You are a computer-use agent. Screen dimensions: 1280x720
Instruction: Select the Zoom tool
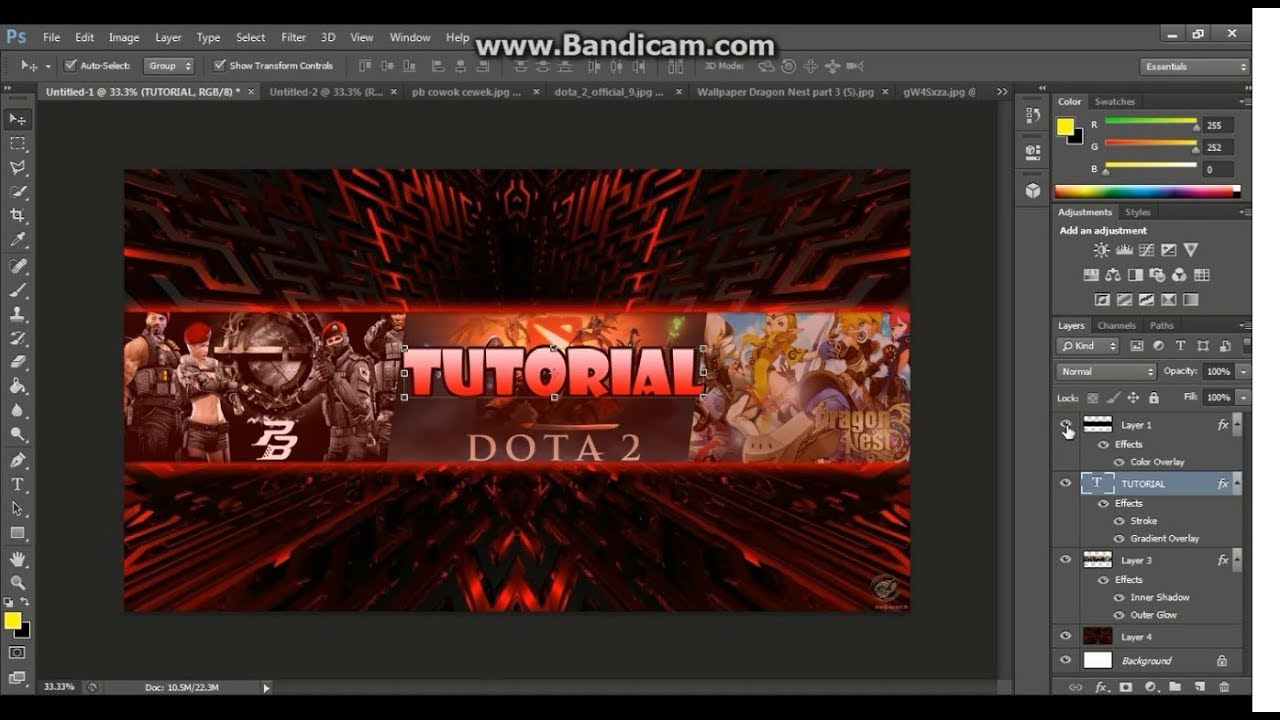(x=17, y=582)
